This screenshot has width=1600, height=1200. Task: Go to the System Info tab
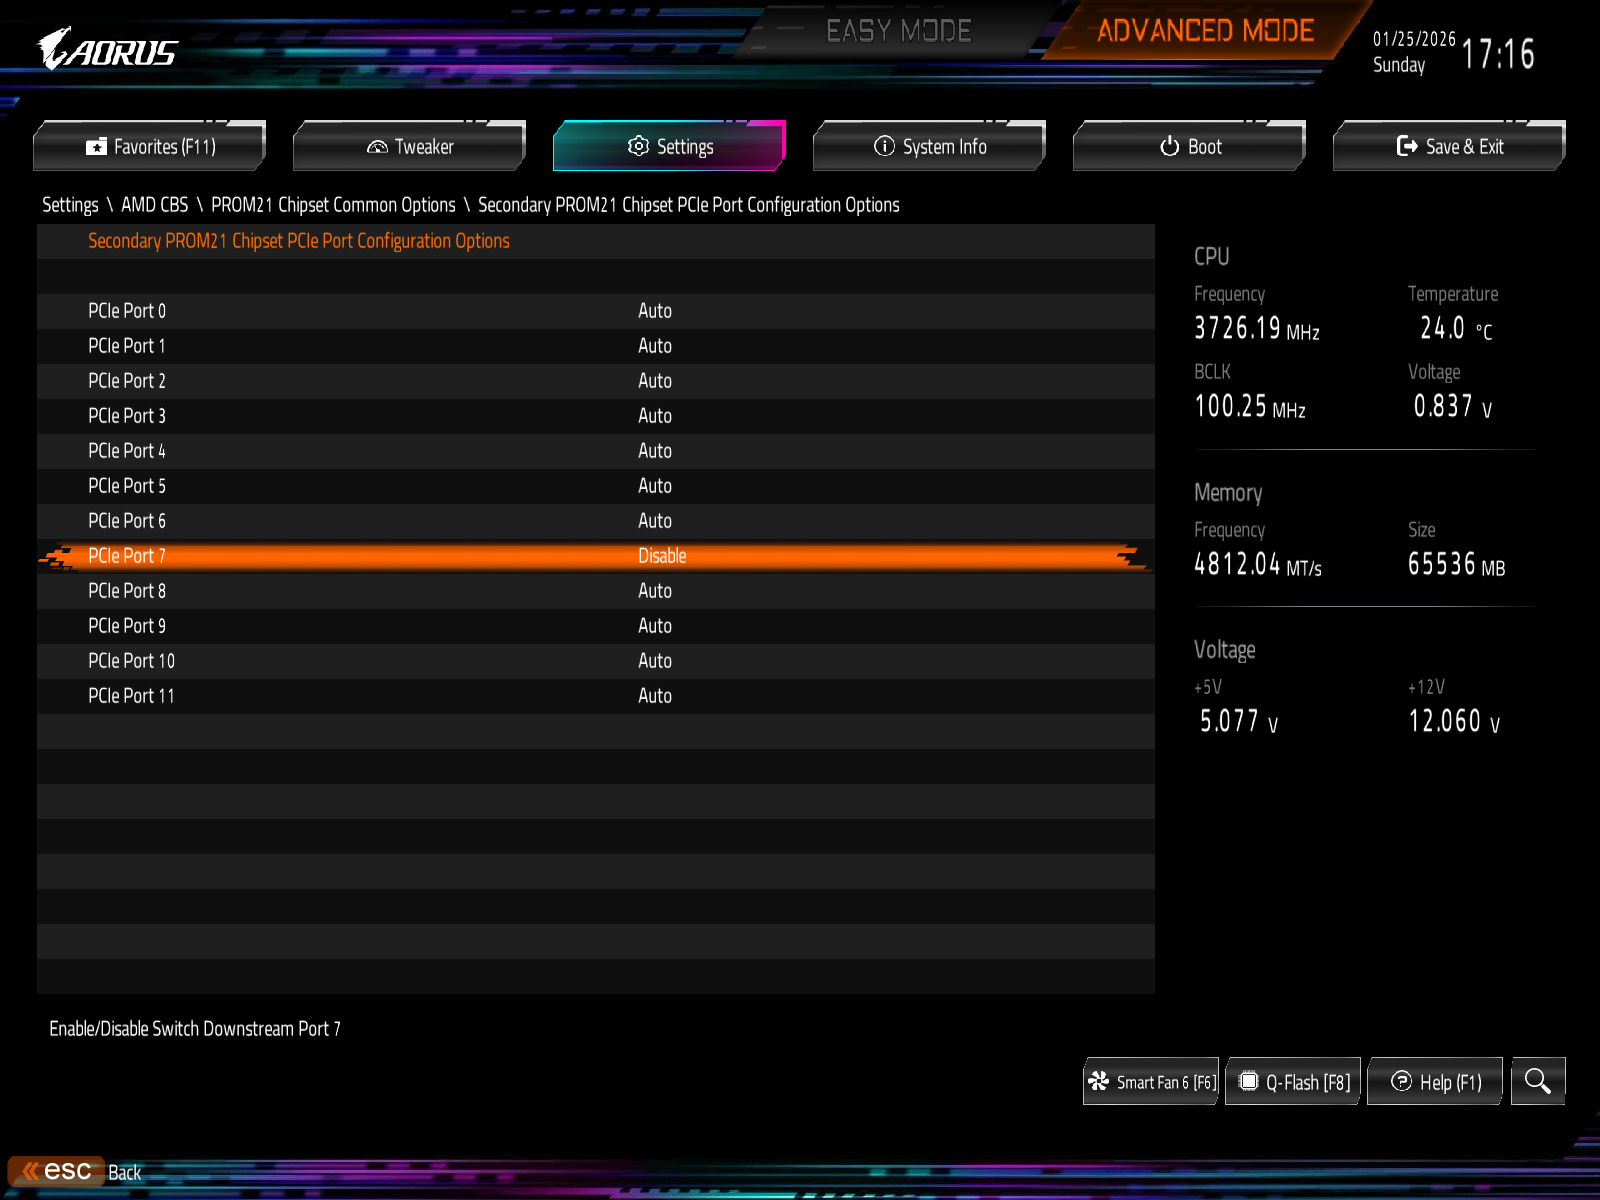click(930, 147)
